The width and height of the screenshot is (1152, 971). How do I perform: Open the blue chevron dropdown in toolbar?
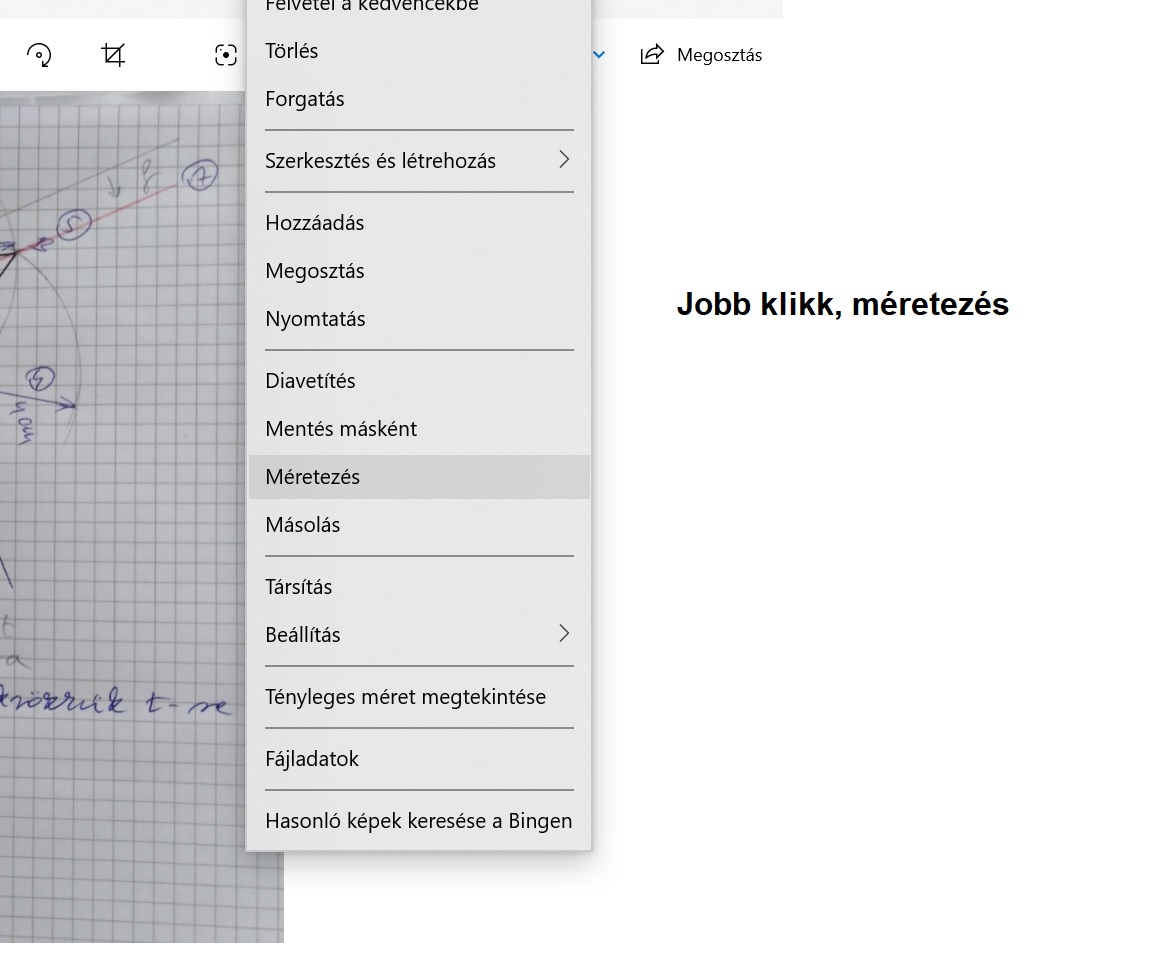[x=599, y=55]
